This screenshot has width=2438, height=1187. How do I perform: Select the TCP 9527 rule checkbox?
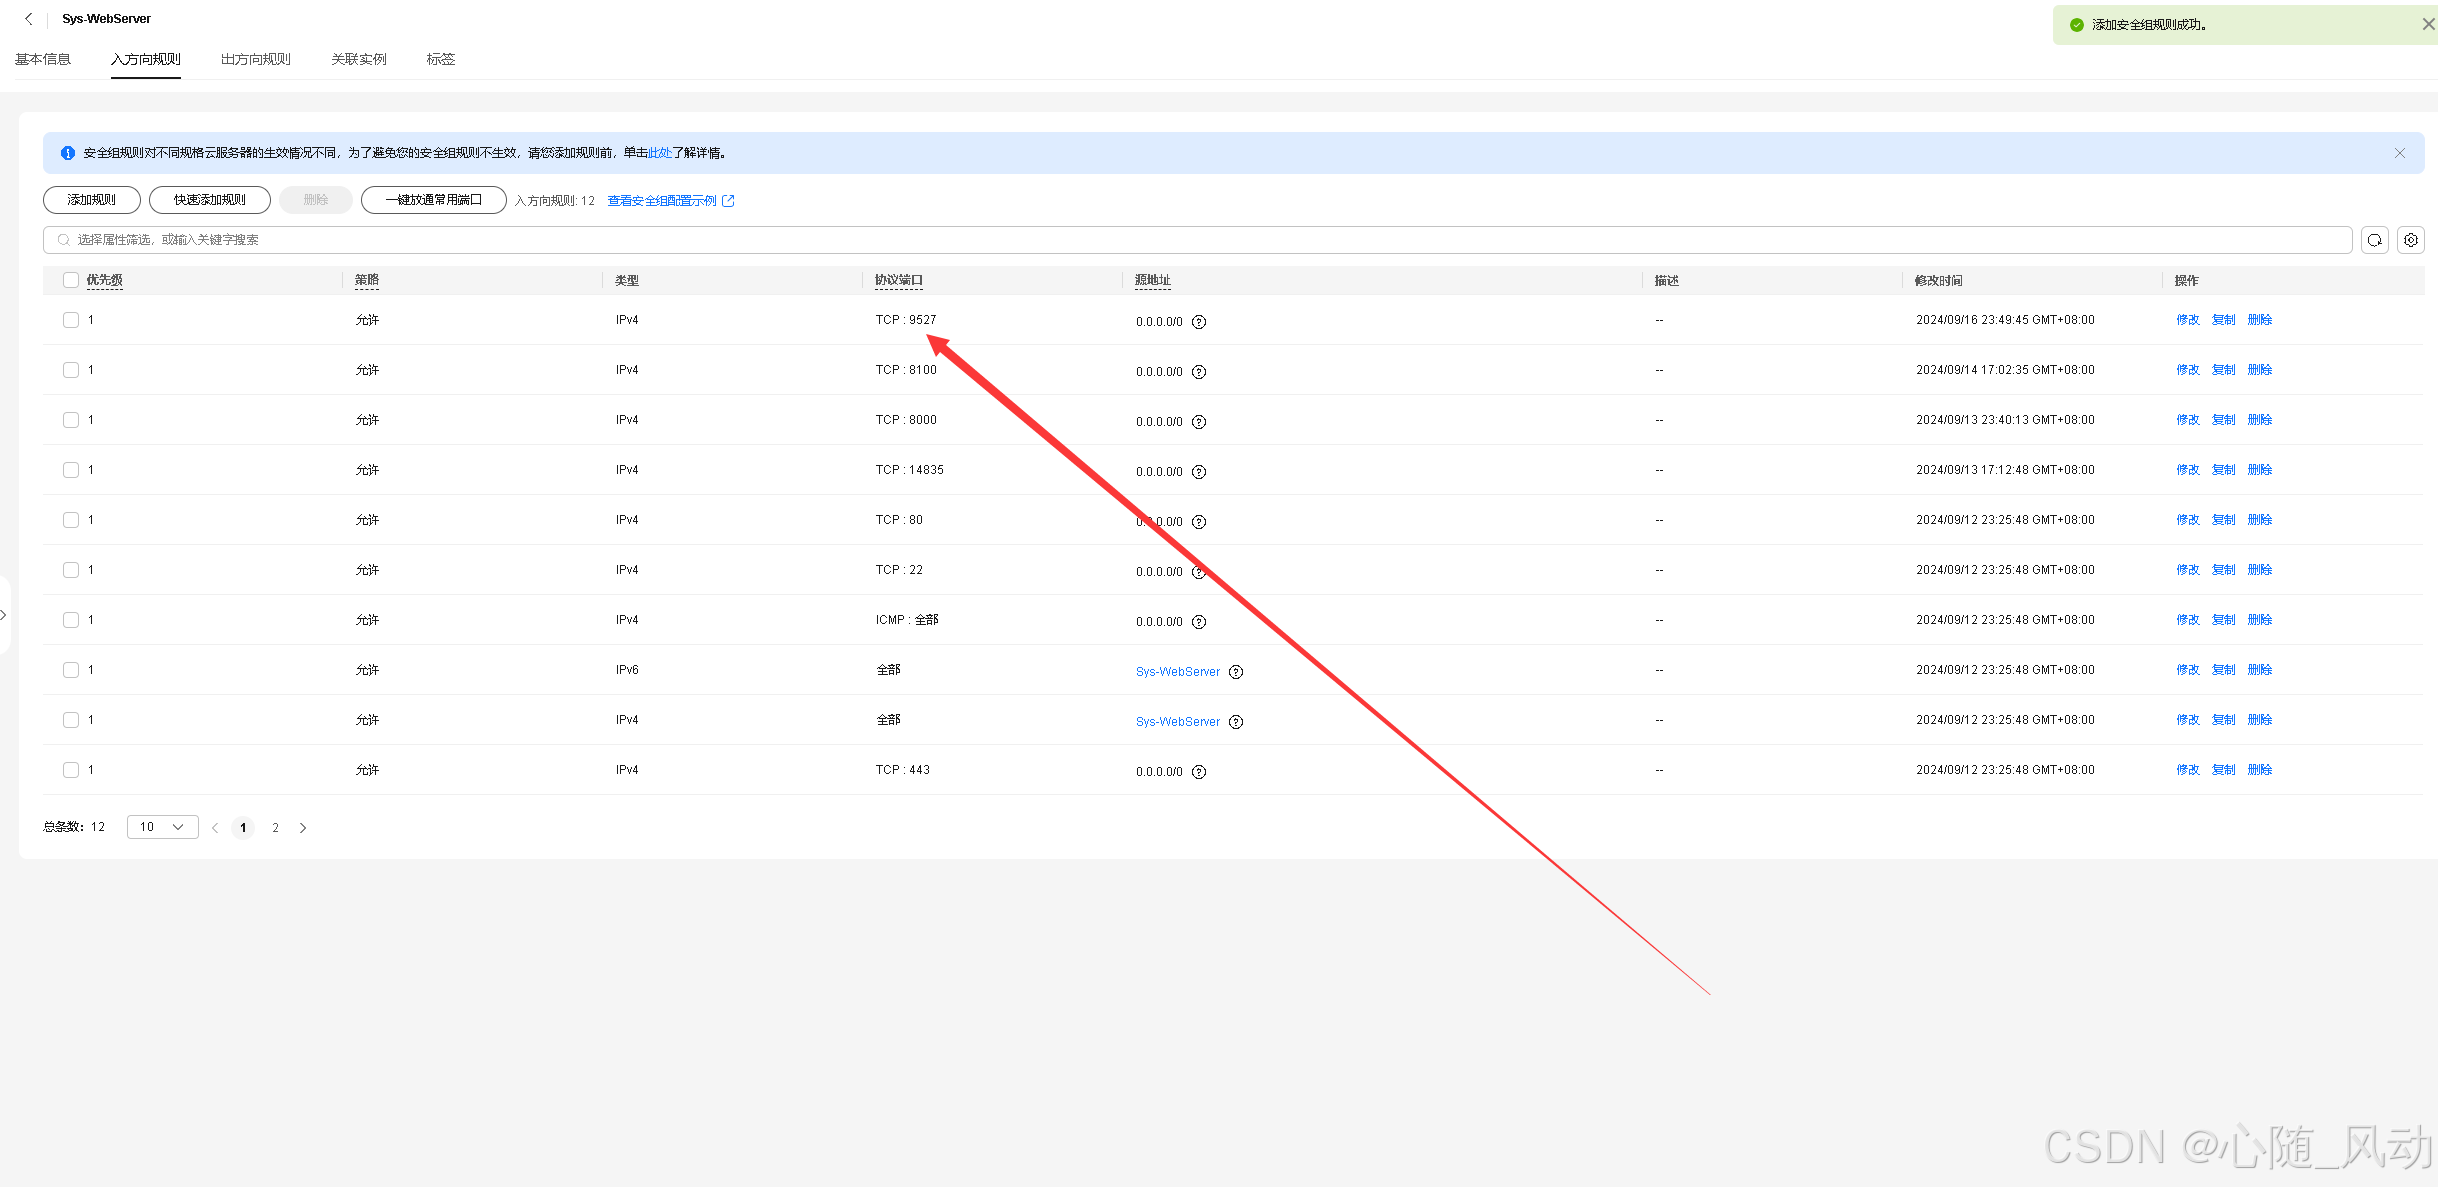pos(71,320)
